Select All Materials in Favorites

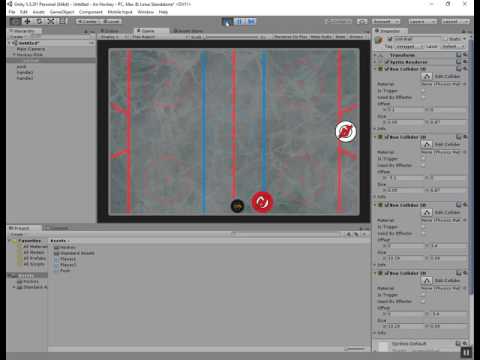coord(35,247)
